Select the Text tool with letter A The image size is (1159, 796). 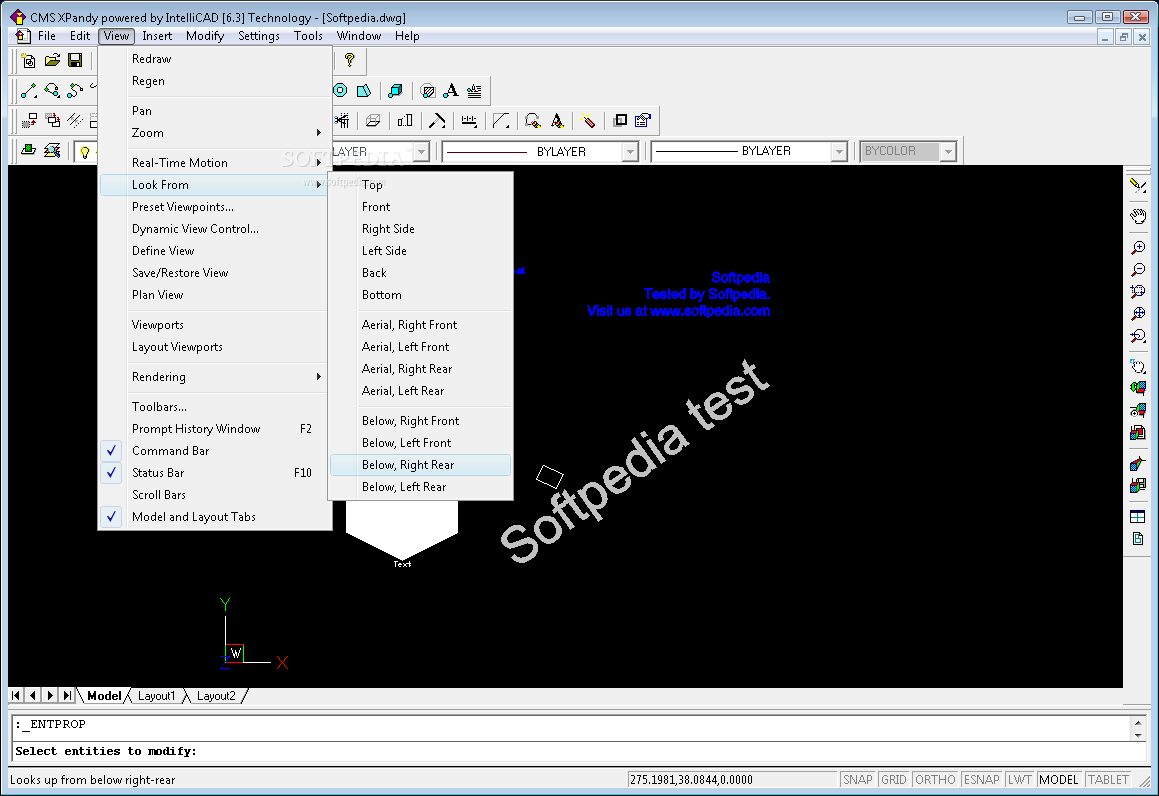coord(450,91)
